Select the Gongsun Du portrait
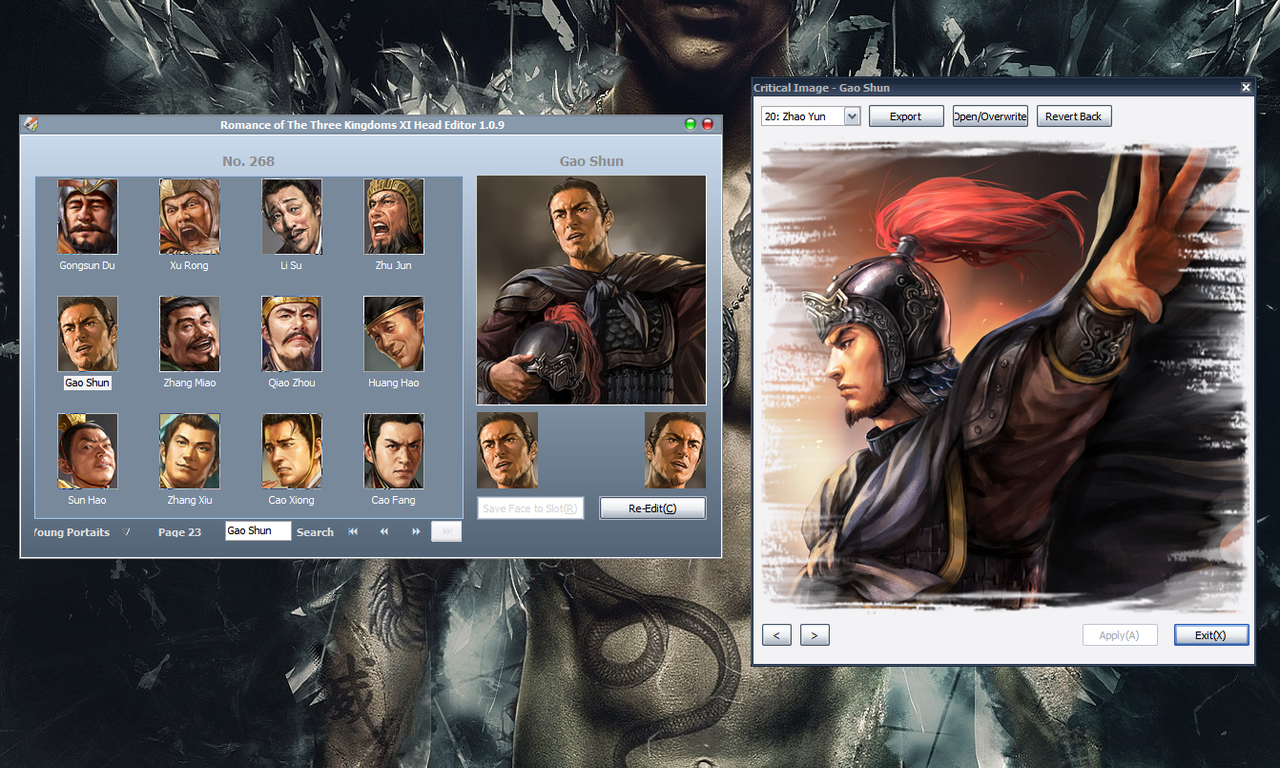This screenshot has height=768, width=1280. 88,216
